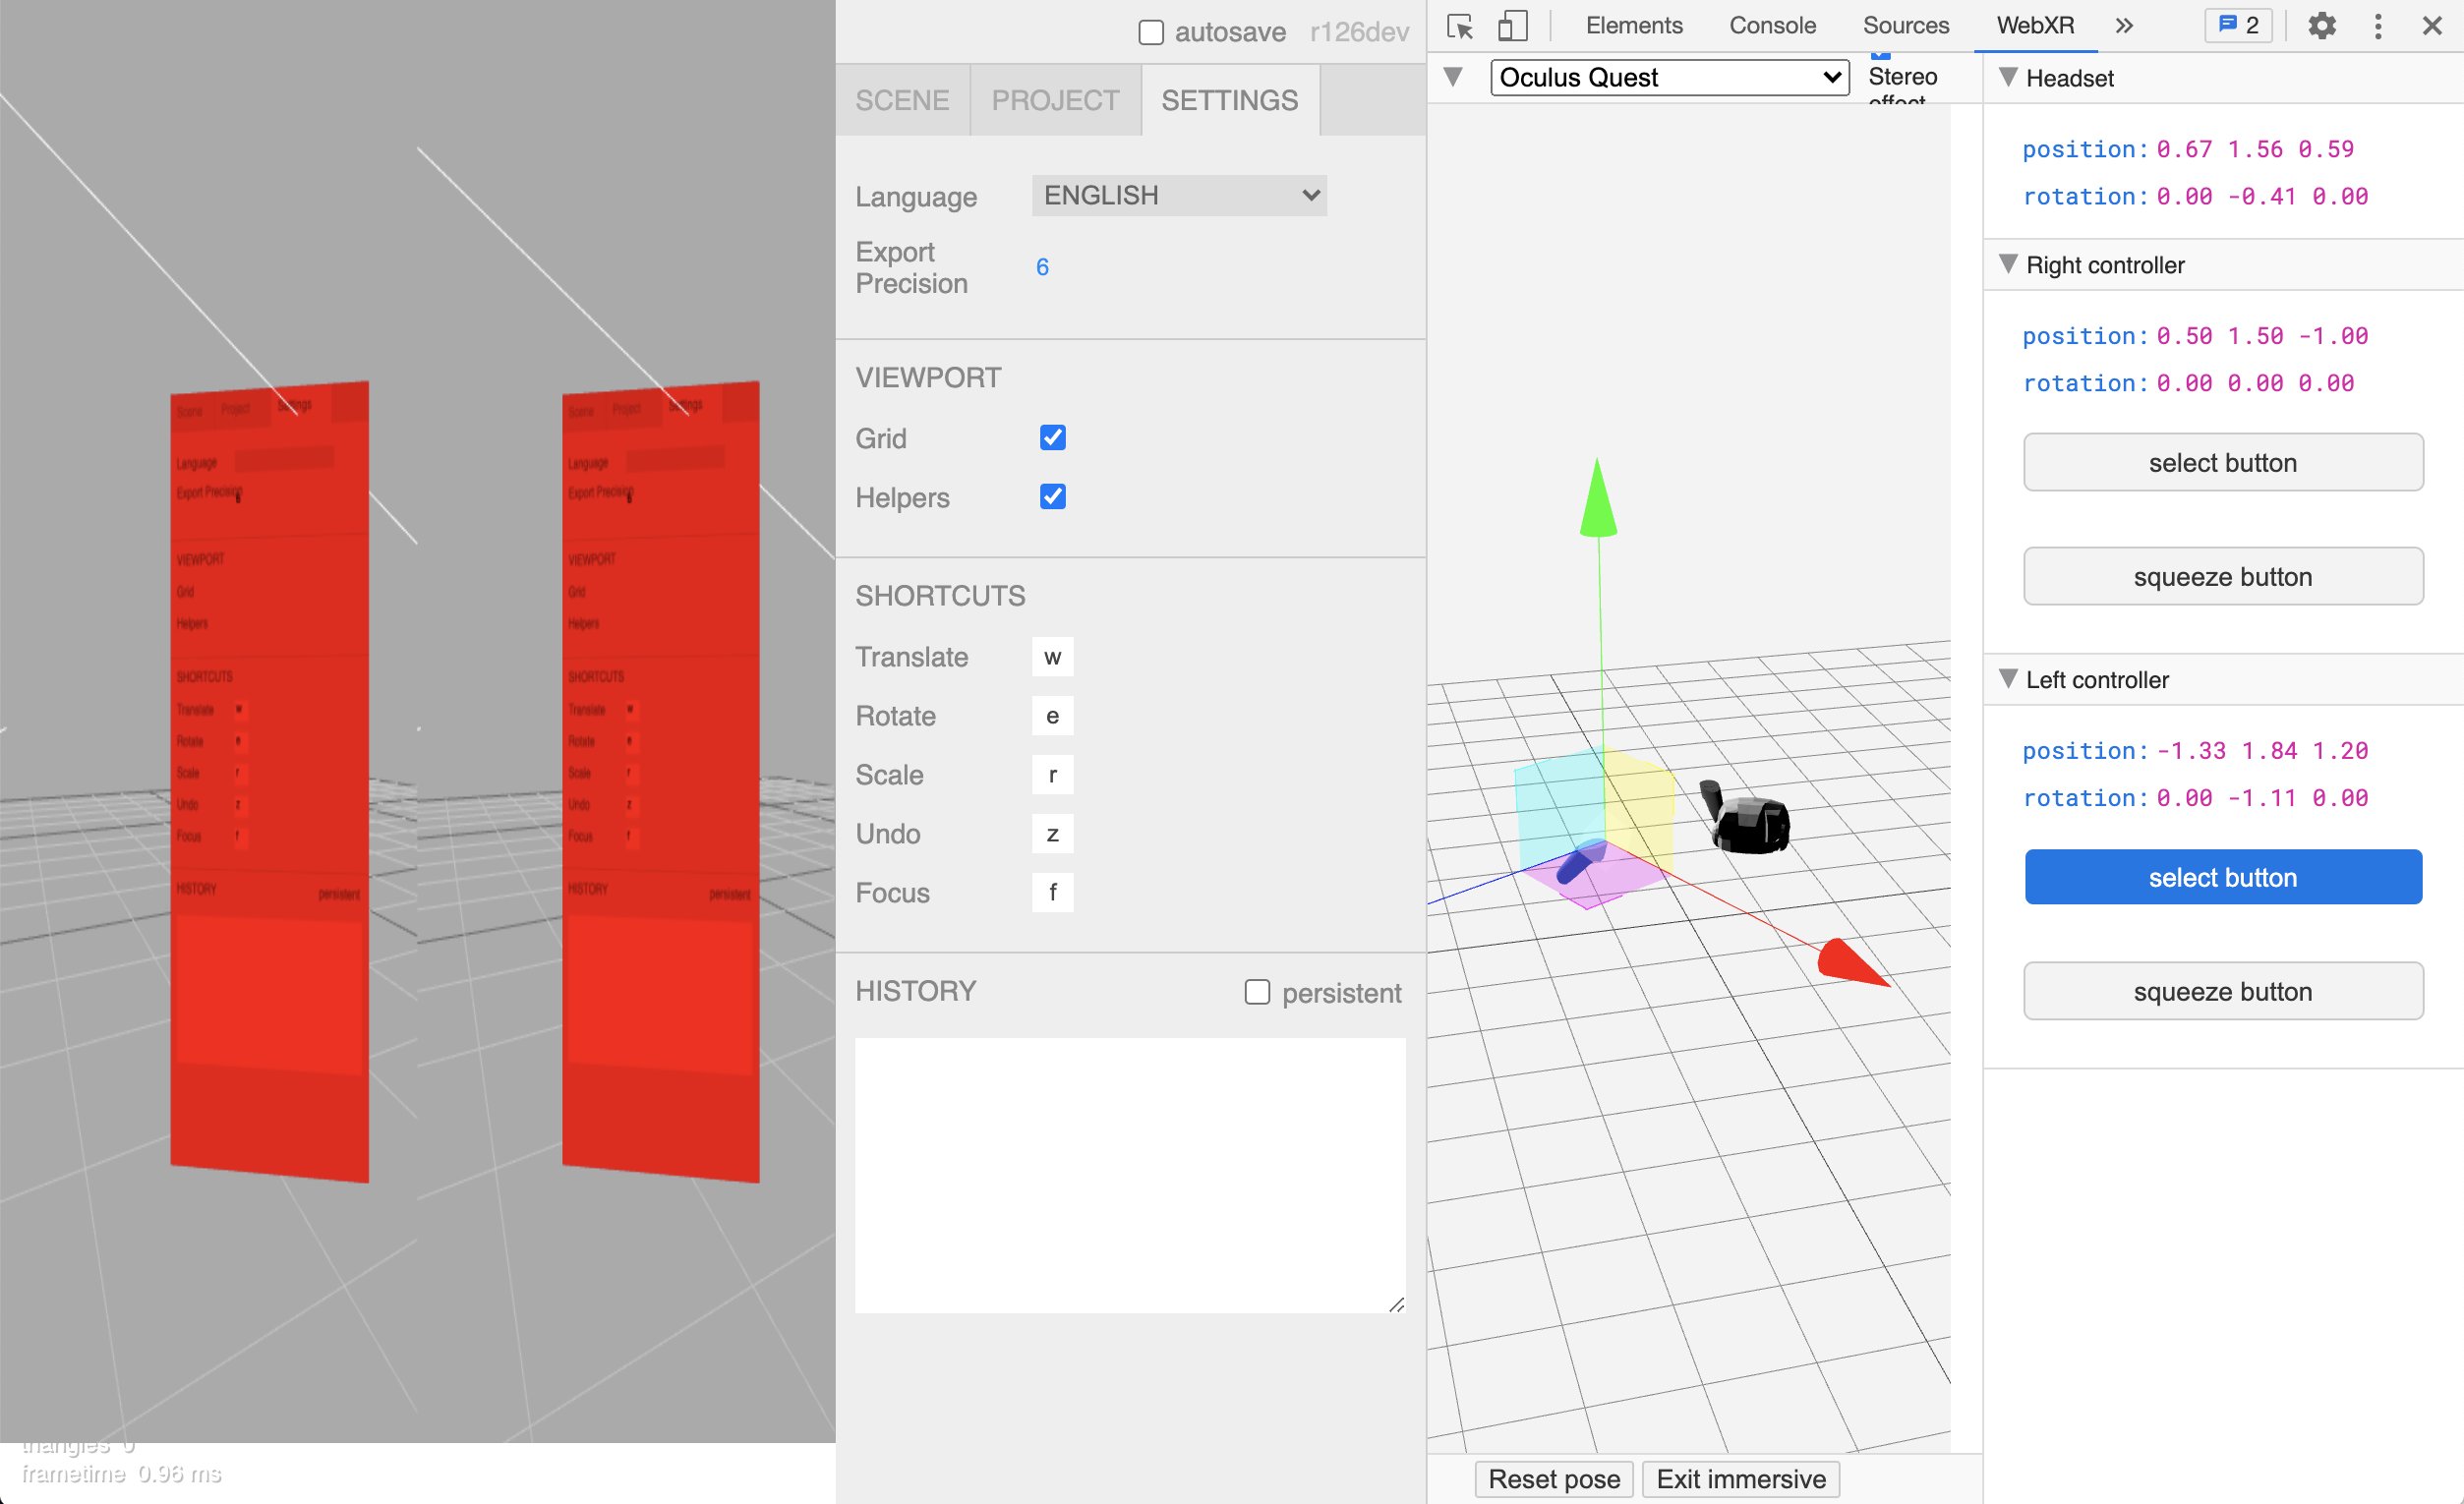Click the Export Precision value 6
This screenshot has height=1504, width=2464.
(1042, 267)
